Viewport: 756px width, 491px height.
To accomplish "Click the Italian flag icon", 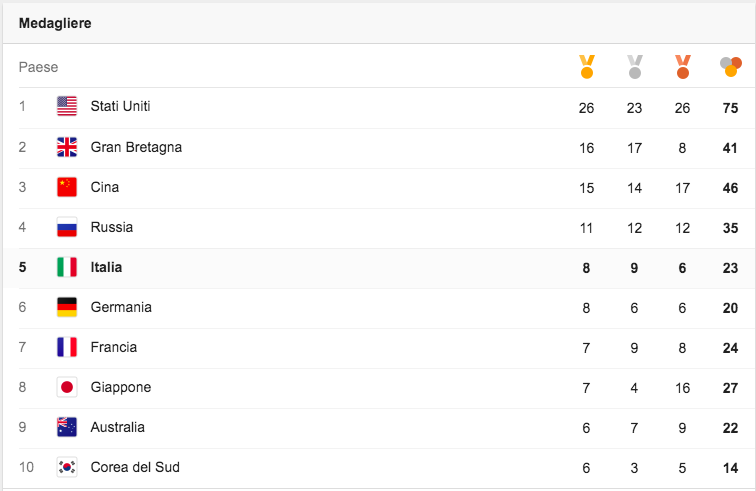I will point(67,267).
